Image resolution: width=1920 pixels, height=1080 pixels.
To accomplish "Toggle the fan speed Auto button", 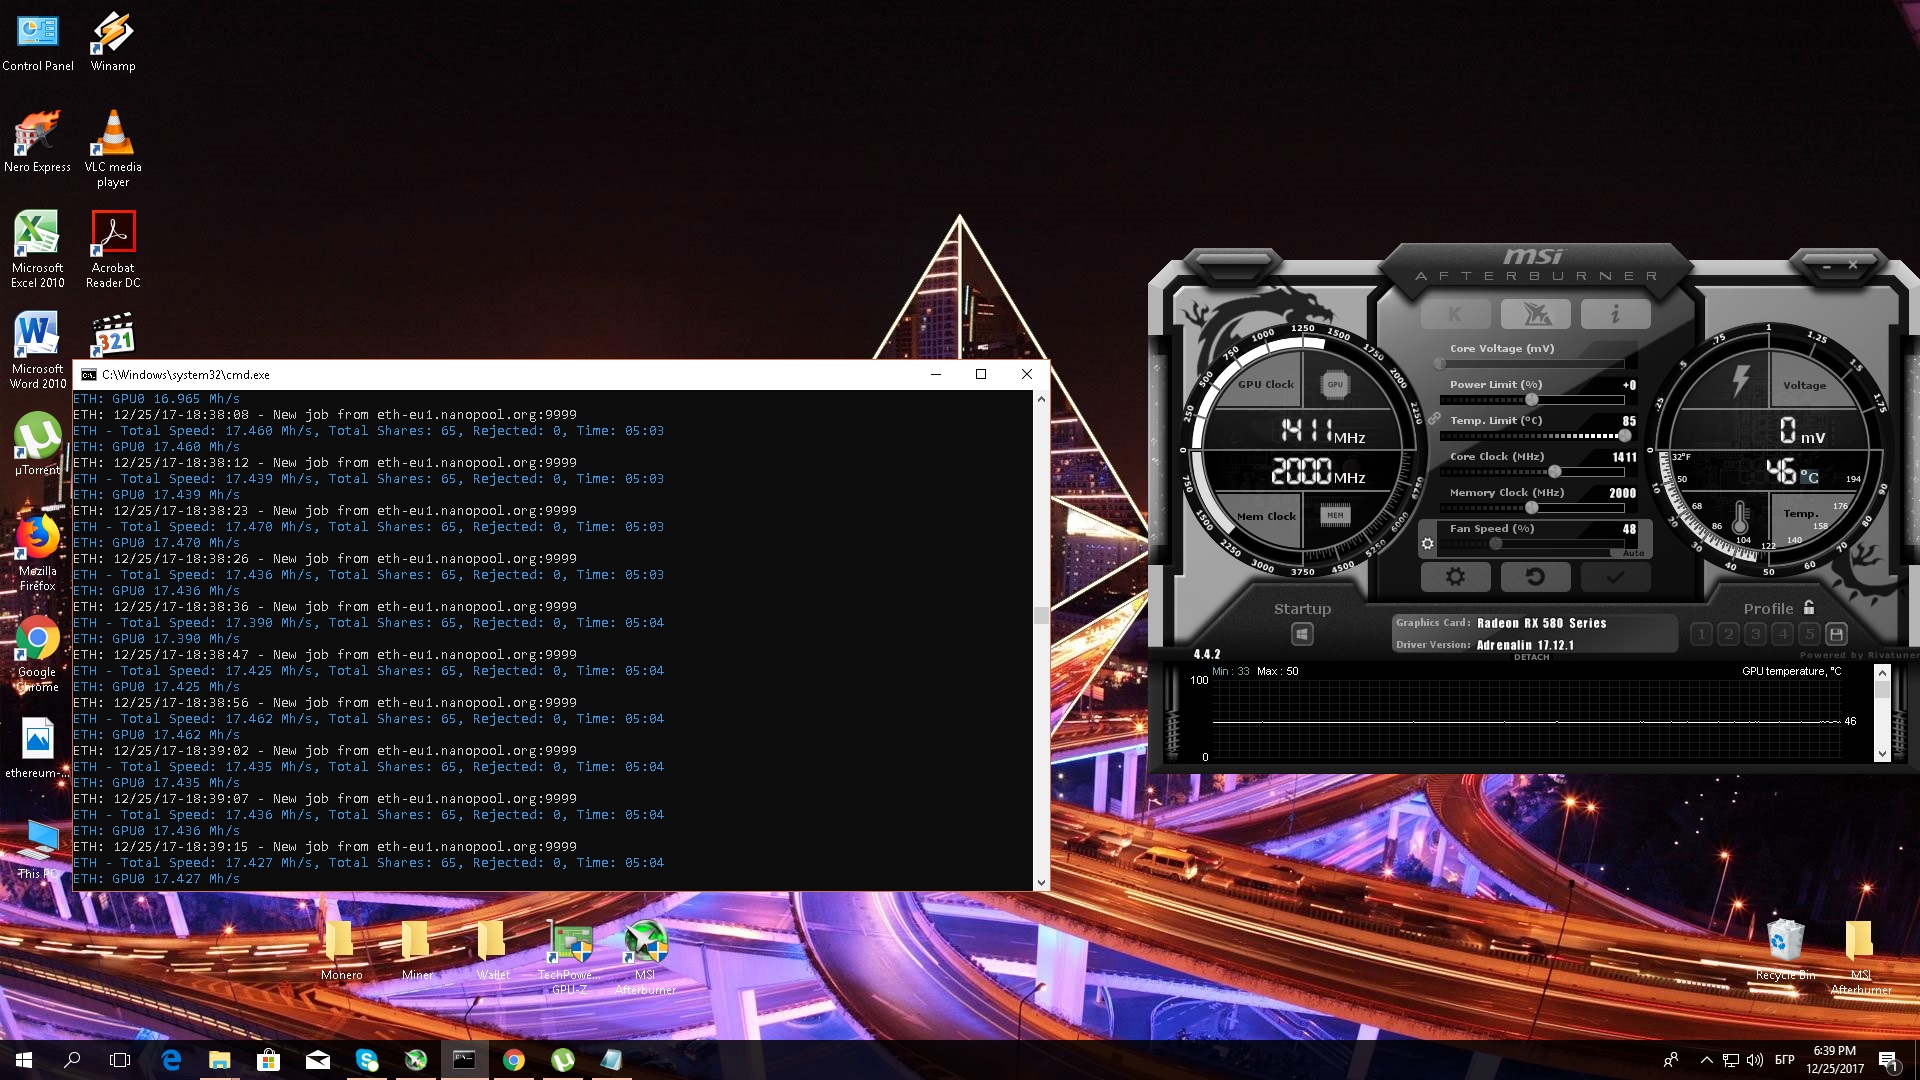I will tap(1633, 553).
